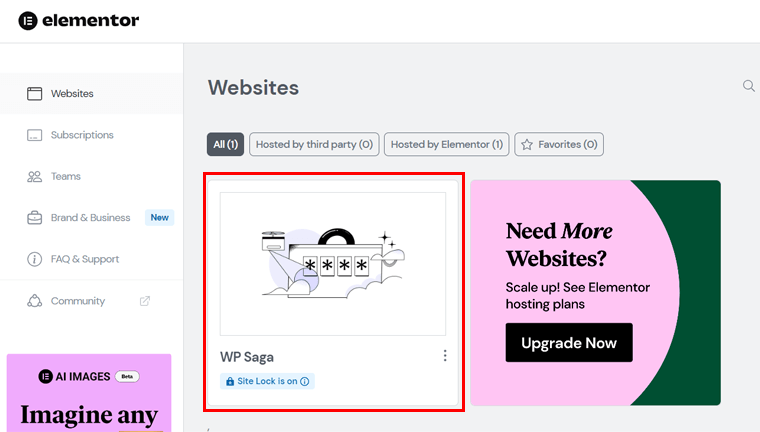The height and width of the screenshot is (432, 760).
Task: Filter by Hosted by third party (0)
Action: [314, 144]
